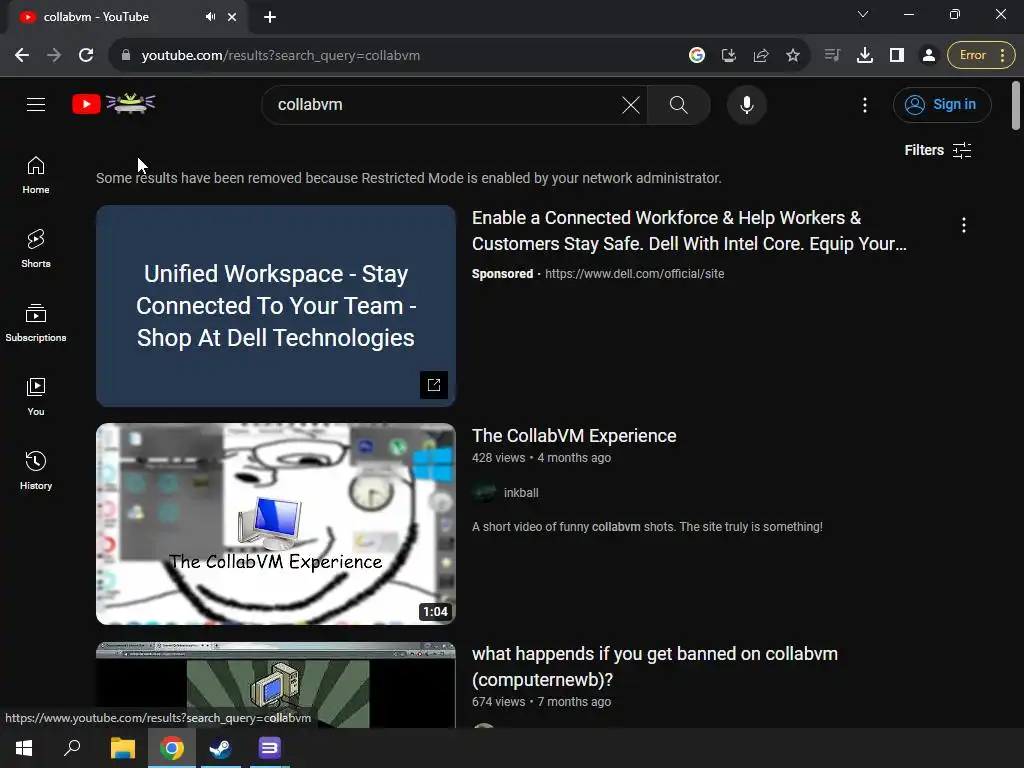The image size is (1024, 768).
Task: Open The CollabVM Experience video title
Action: click(574, 436)
